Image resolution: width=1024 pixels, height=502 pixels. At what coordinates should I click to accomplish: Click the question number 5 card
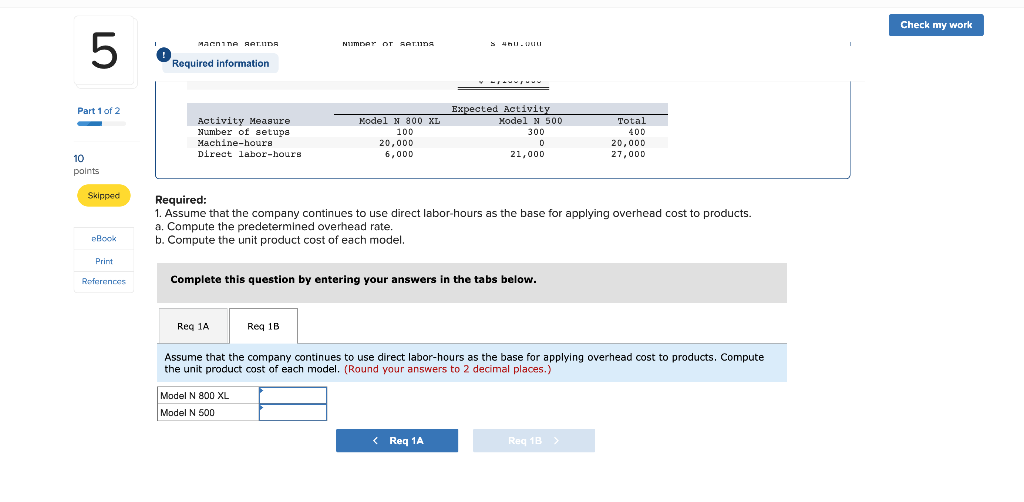click(104, 52)
